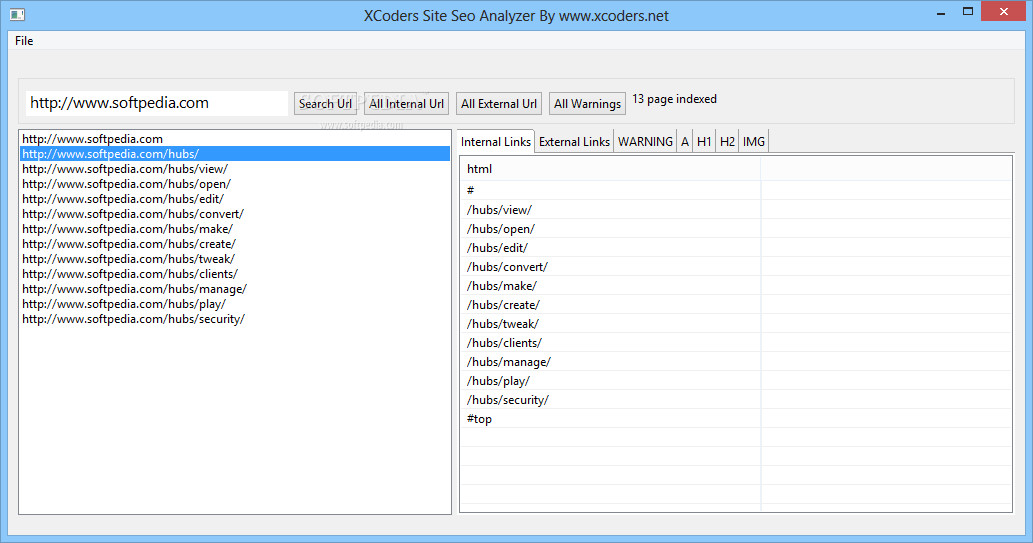Select http://www.softpedia.com/hubs/make/ in list
The height and width of the screenshot is (543, 1033).
pos(235,229)
